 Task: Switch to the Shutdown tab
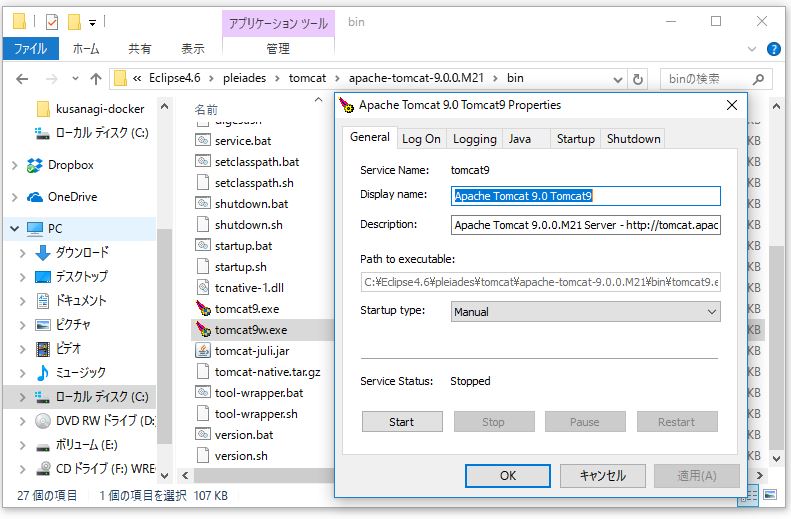(x=634, y=139)
